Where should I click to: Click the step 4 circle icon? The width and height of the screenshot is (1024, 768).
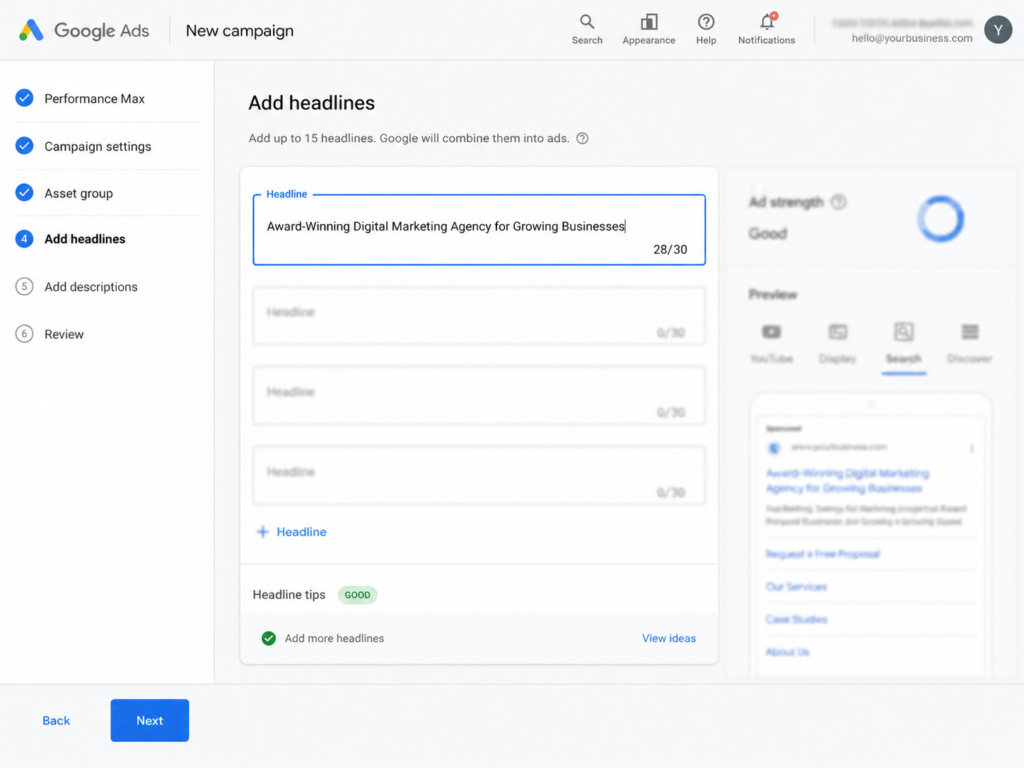24,239
